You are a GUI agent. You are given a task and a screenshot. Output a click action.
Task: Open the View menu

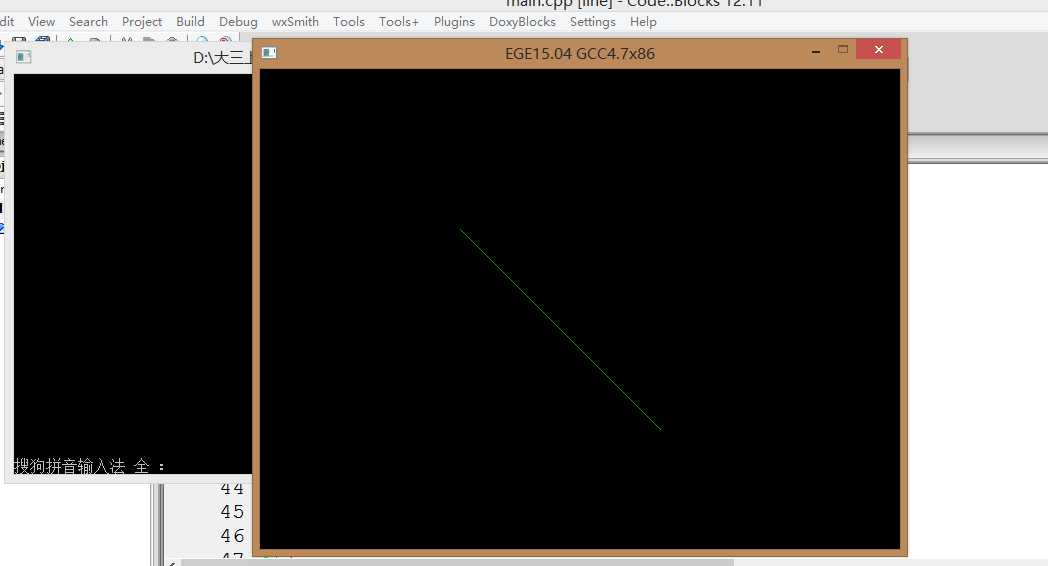click(41, 22)
